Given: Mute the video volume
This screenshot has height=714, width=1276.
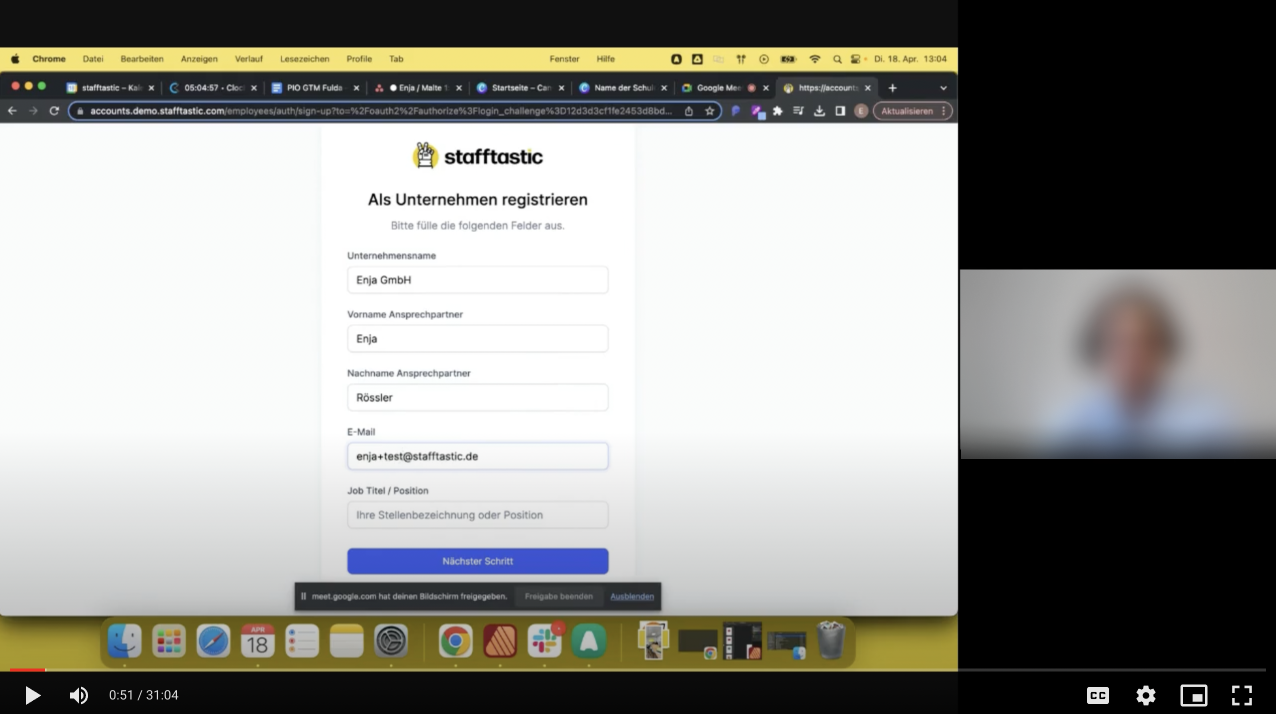Looking at the screenshot, I should pyautogui.click(x=79, y=695).
